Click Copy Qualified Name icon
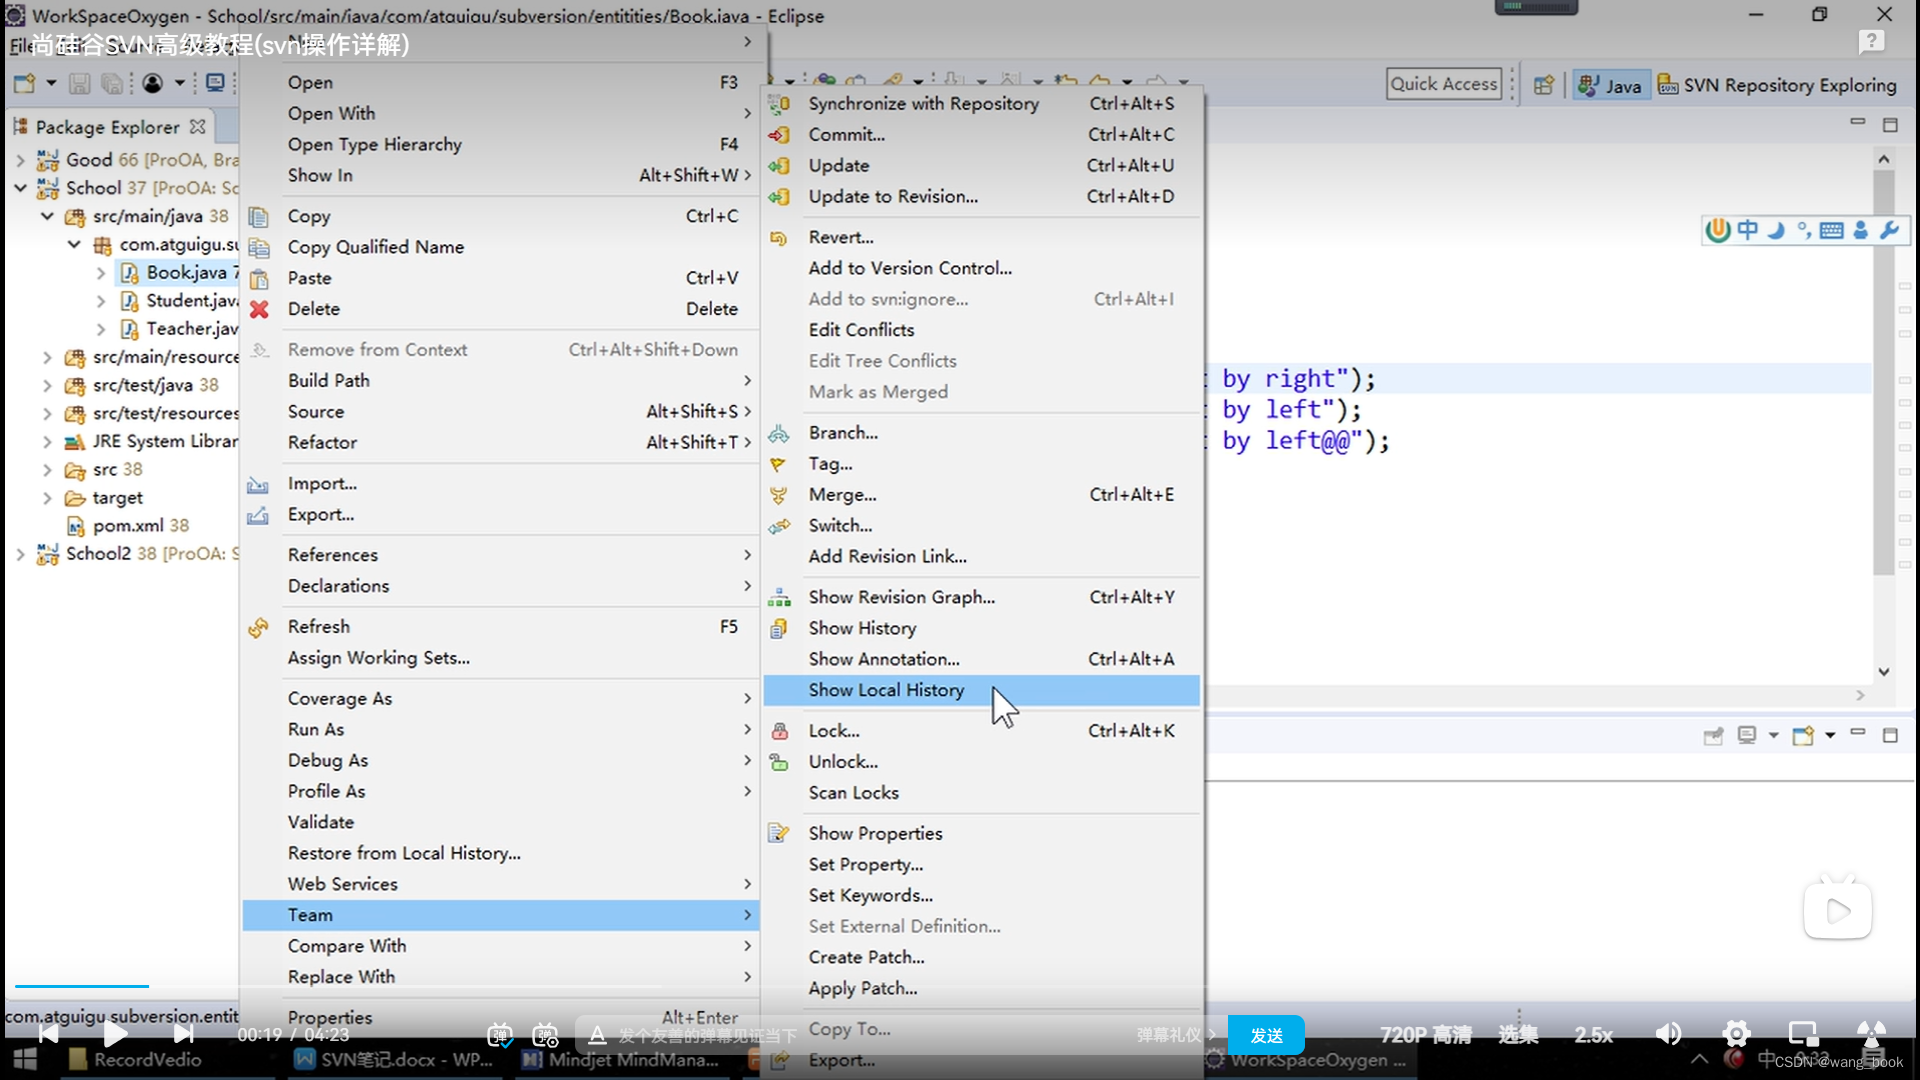The image size is (1920, 1080). coord(259,247)
